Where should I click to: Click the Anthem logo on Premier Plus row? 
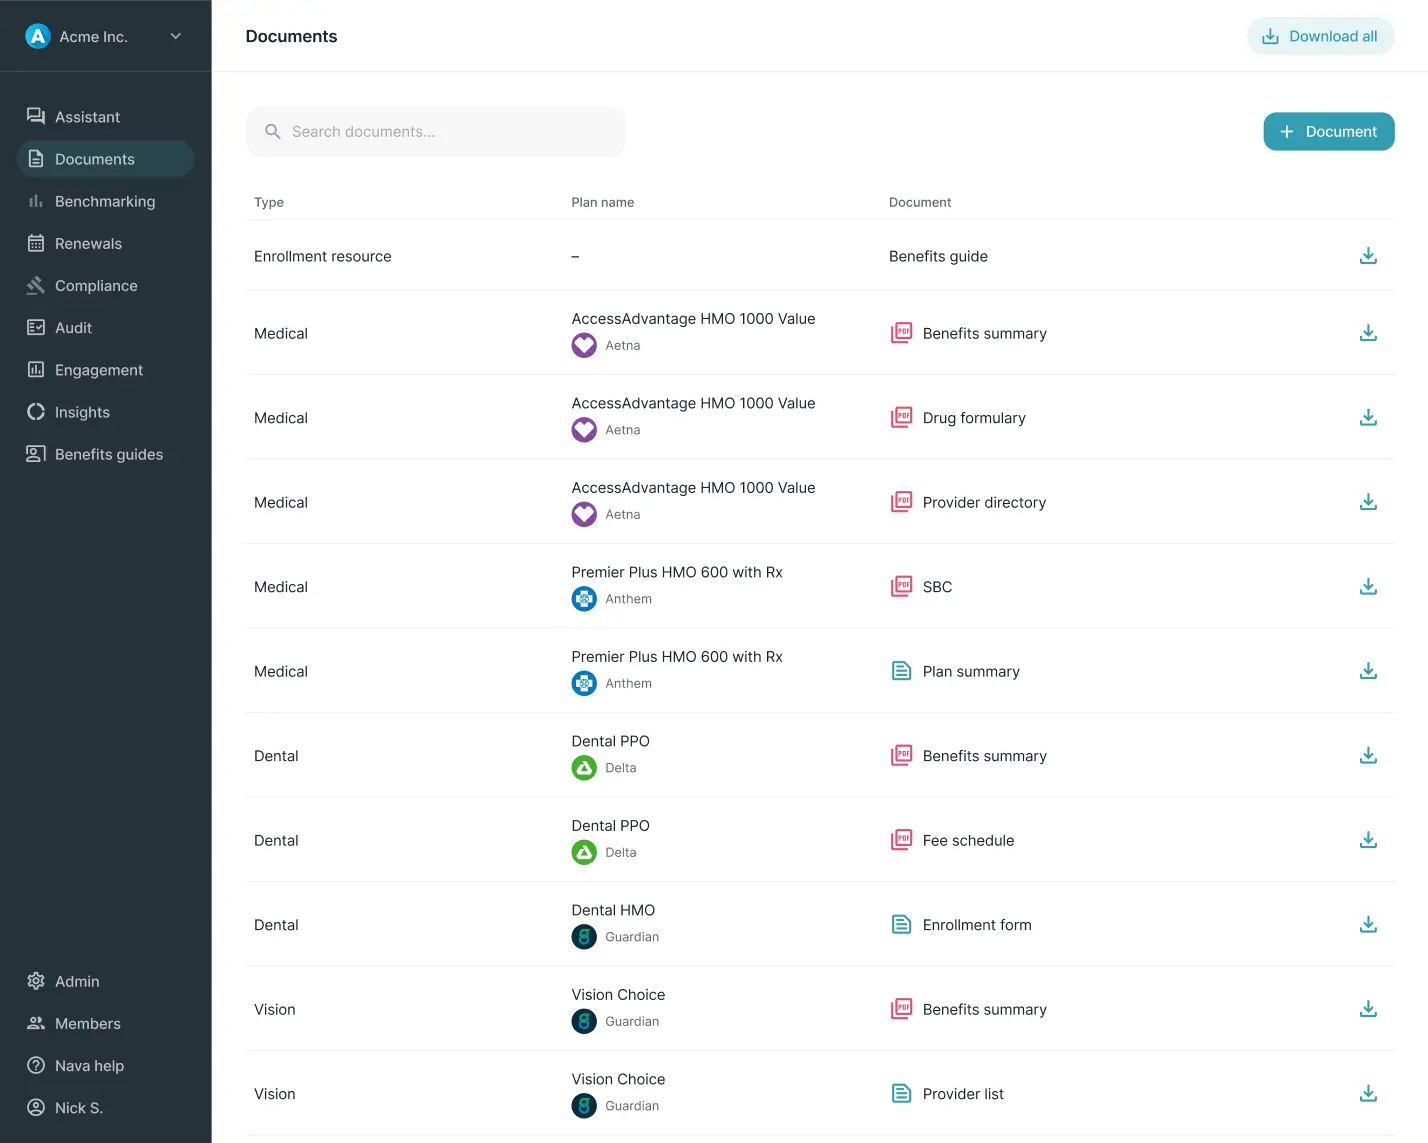(584, 598)
